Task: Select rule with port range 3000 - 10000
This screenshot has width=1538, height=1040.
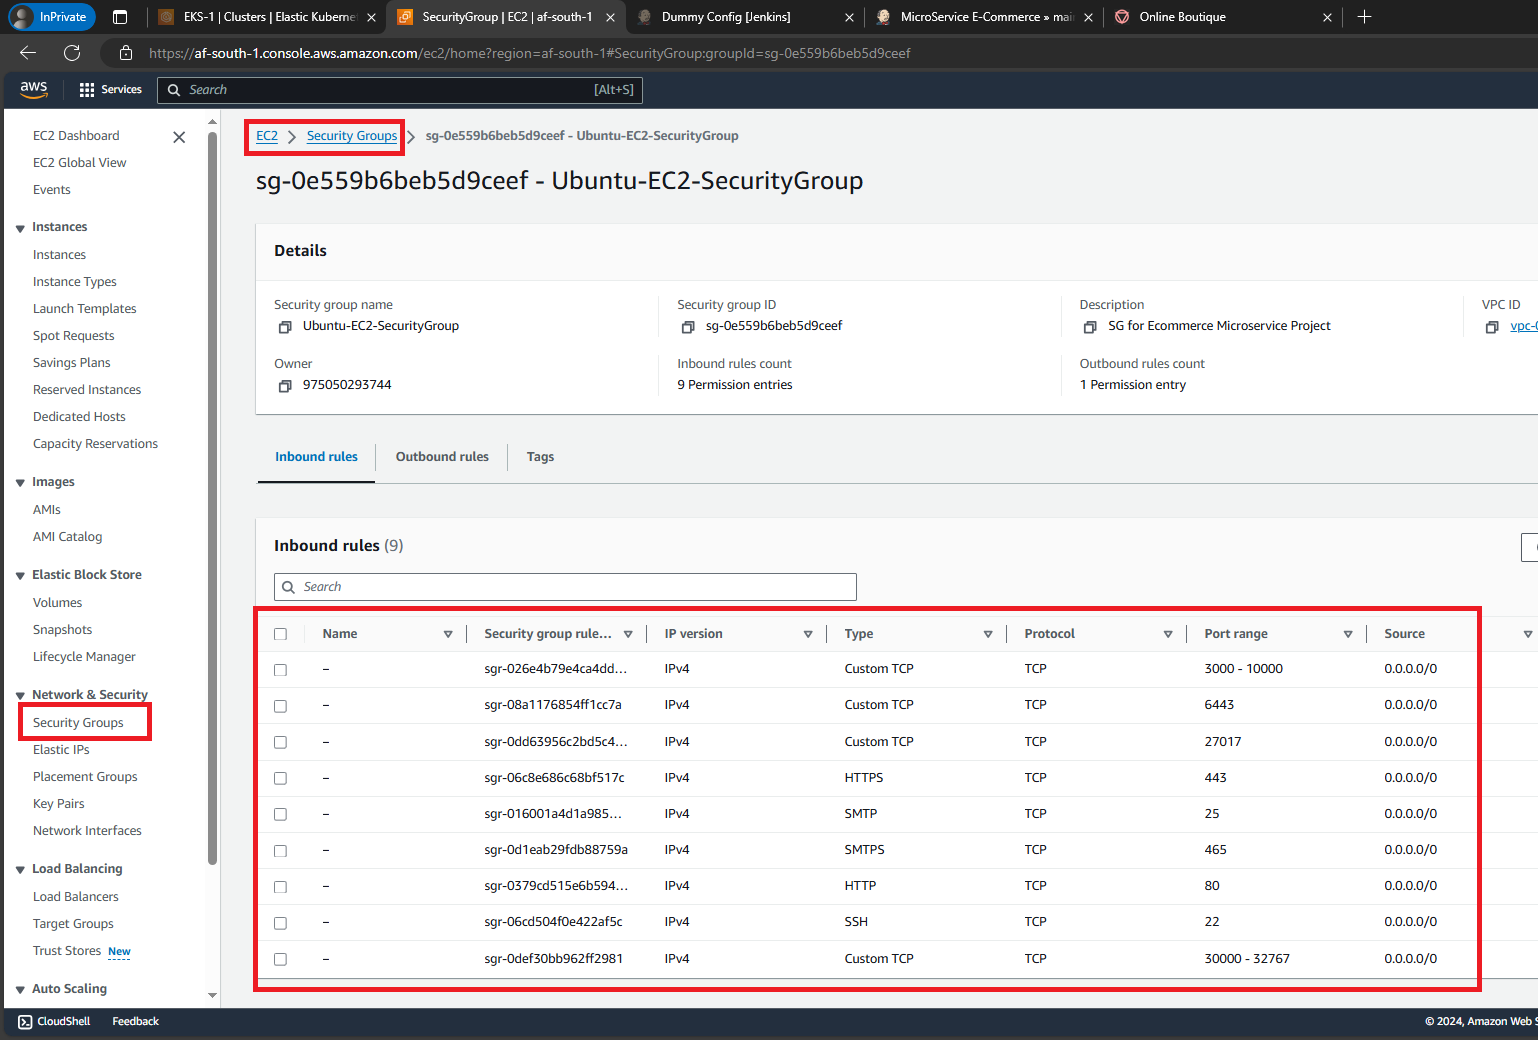Action: (x=280, y=670)
